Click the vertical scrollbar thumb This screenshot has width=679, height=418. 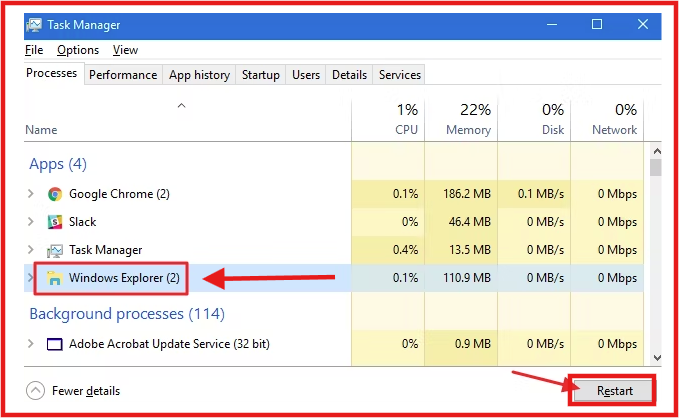point(656,167)
